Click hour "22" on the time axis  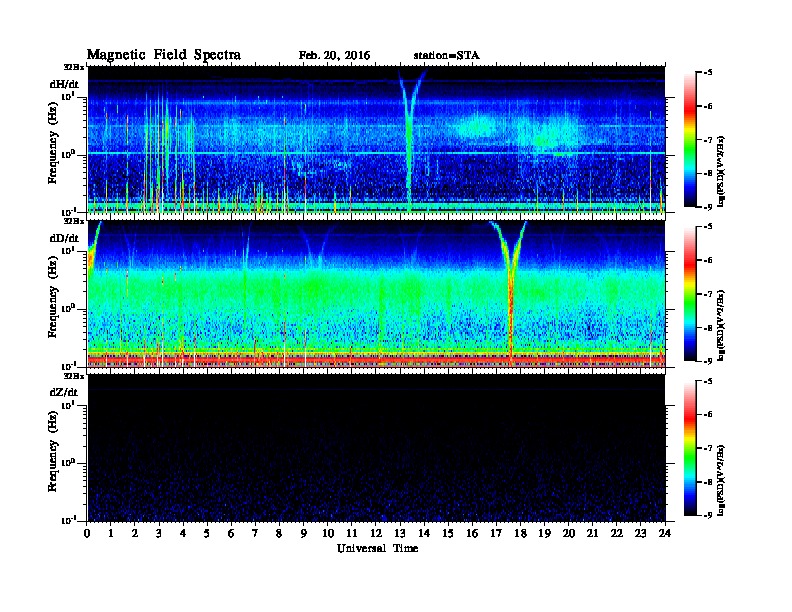pos(617,533)
